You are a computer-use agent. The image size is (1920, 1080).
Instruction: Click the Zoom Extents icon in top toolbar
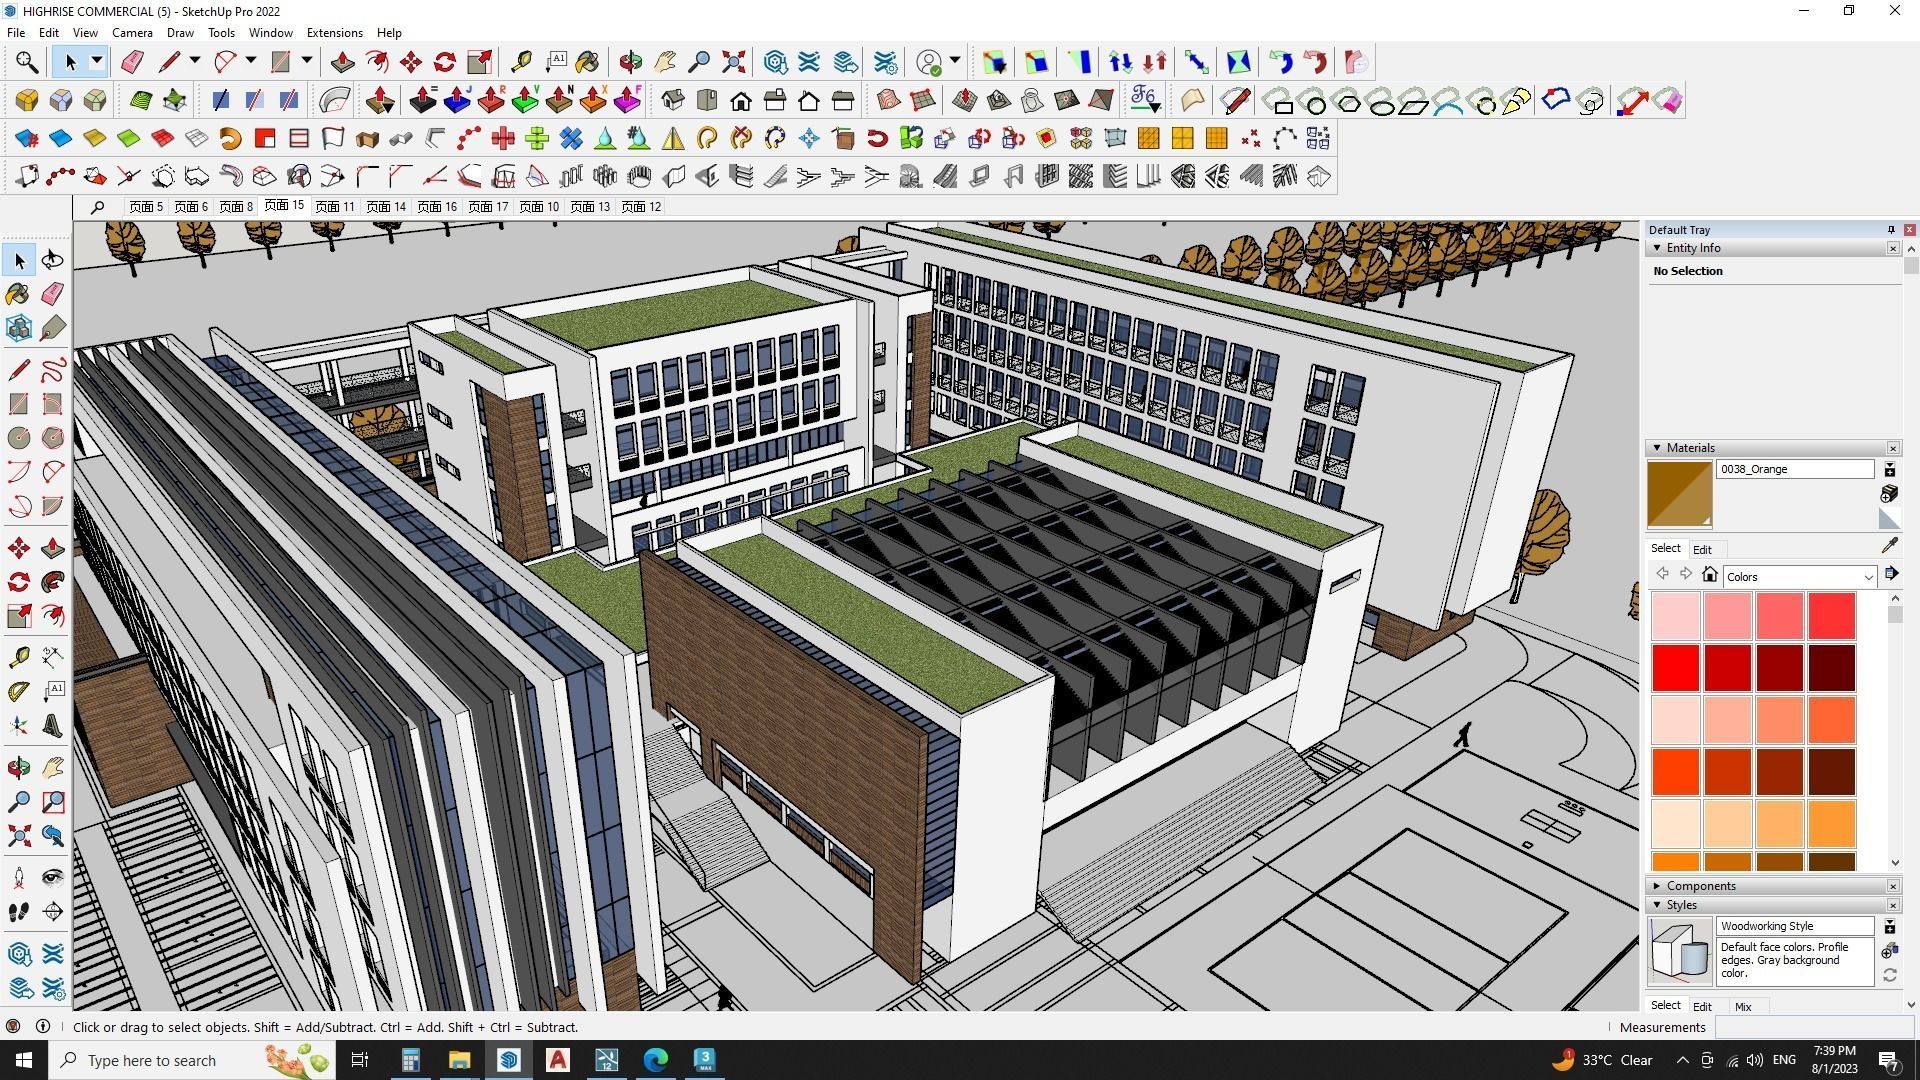(x=734, y=62)
